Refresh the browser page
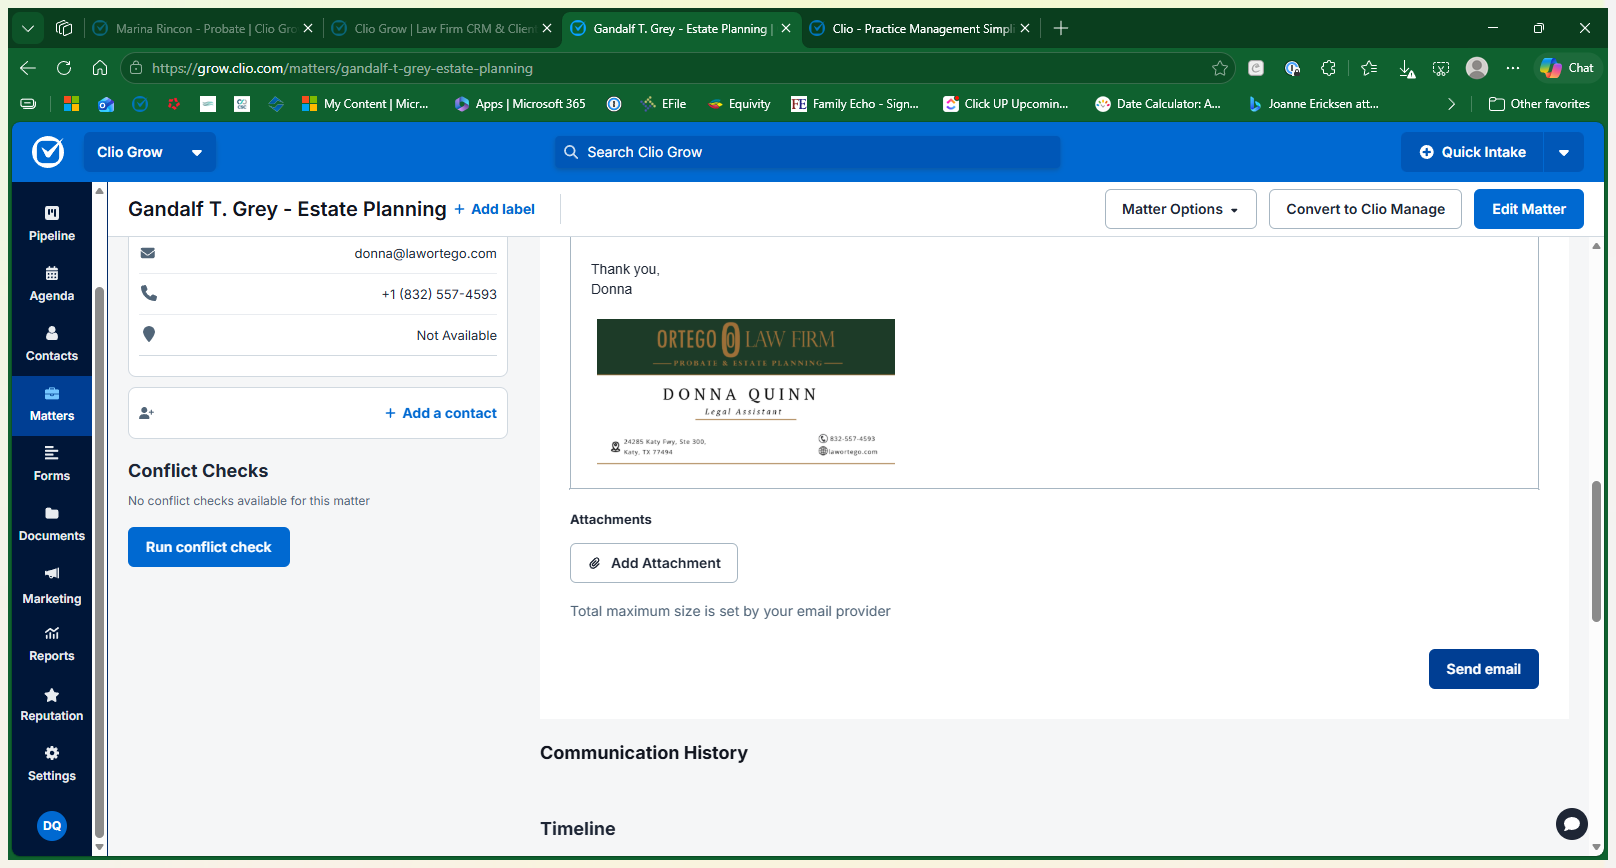1616x868 pixels. (64, 68)
